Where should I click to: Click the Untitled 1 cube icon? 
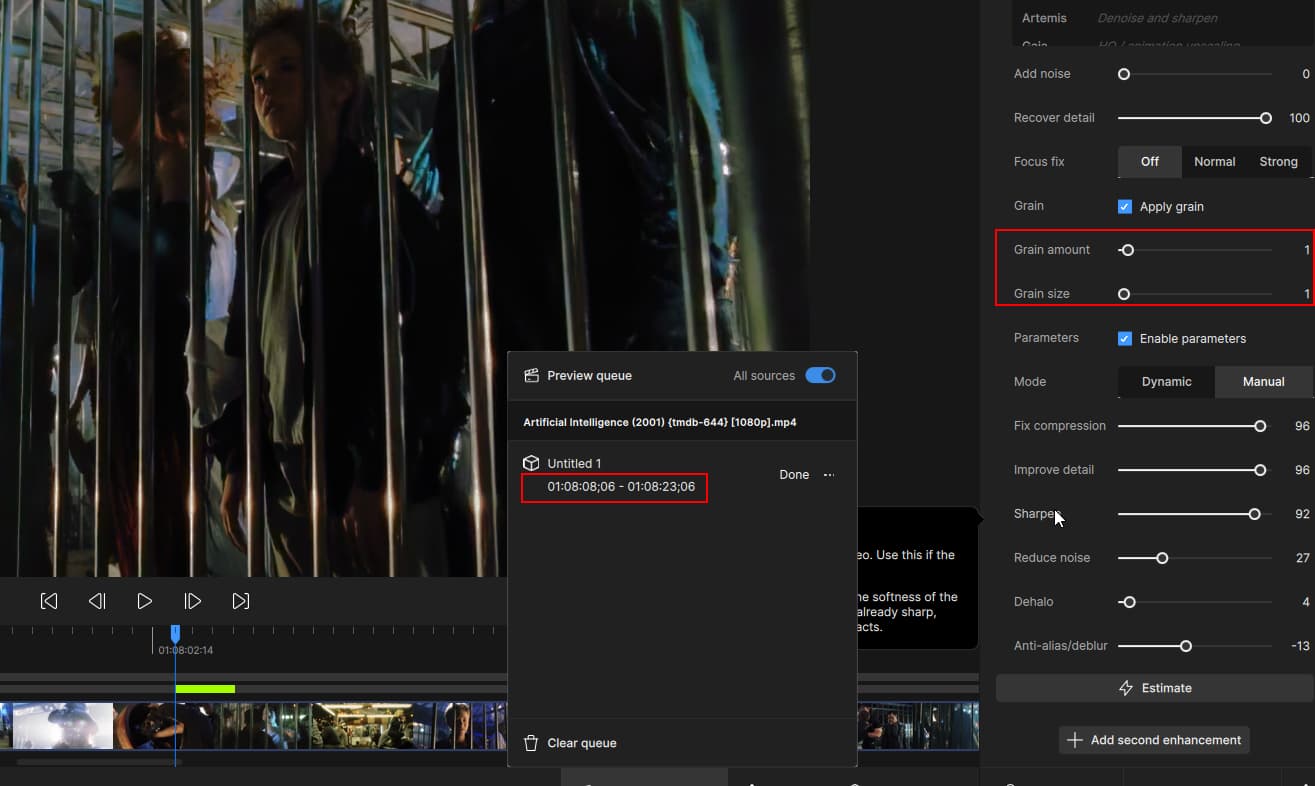coord(531,463)
